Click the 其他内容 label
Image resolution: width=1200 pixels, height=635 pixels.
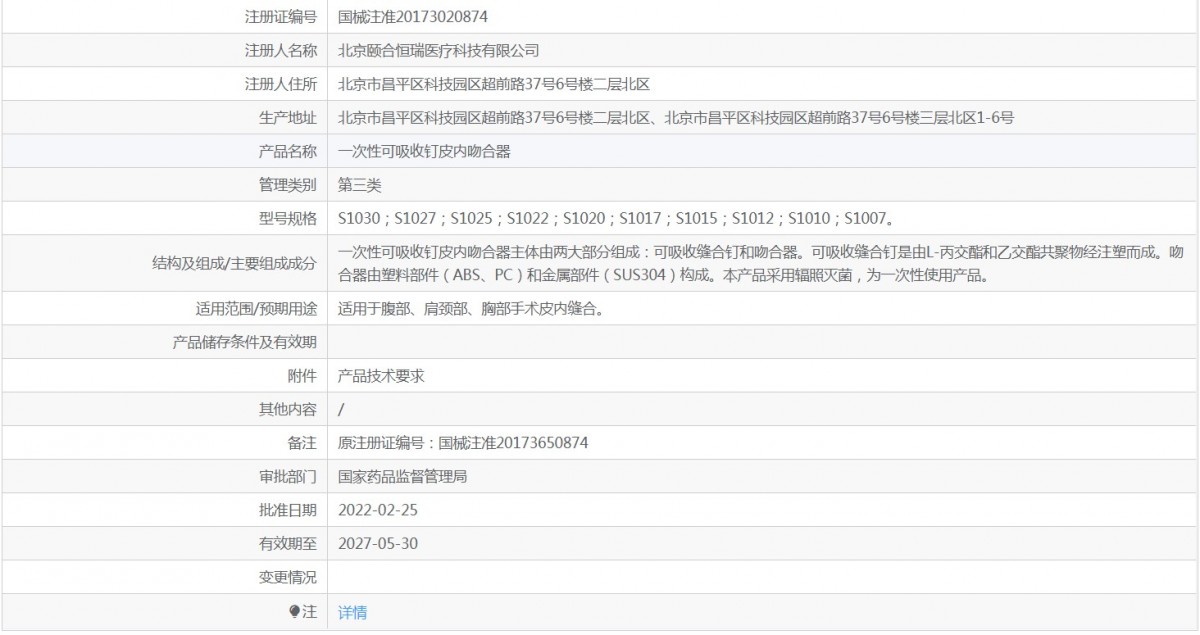pyautogui.click(x=287, y=409)
